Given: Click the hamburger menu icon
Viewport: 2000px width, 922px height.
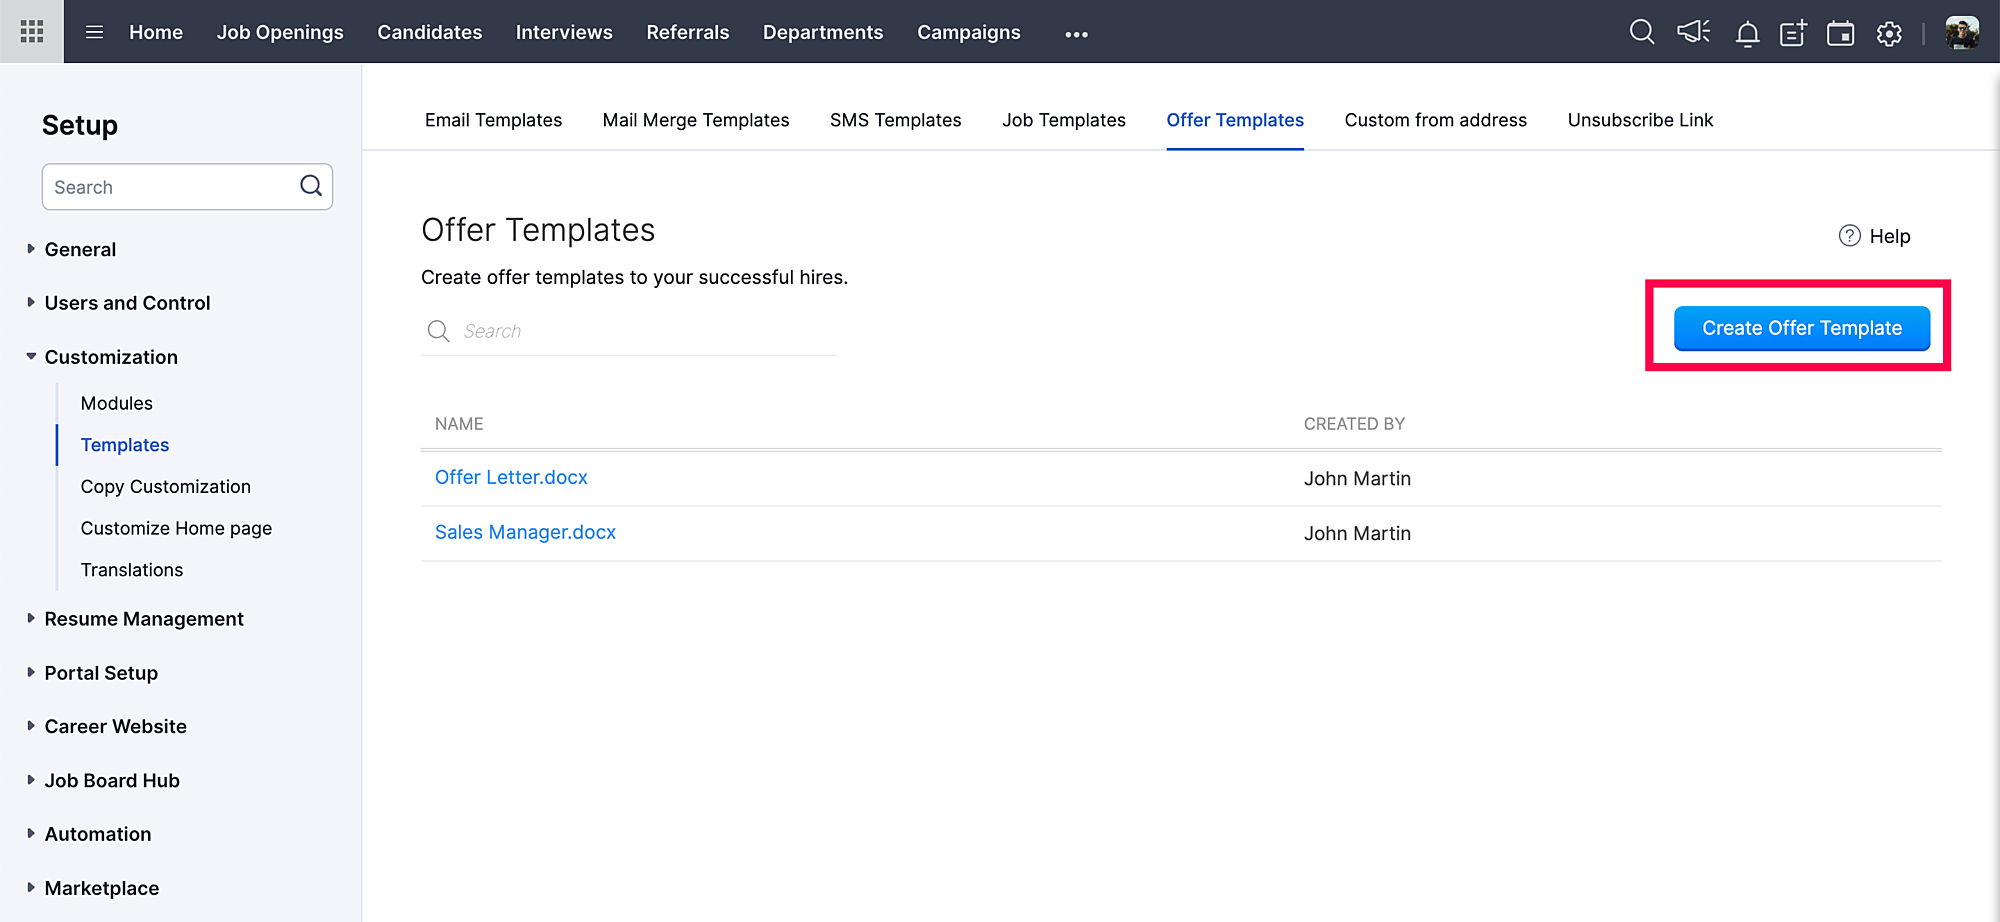Looking at the screenshot, I should 95,32.
